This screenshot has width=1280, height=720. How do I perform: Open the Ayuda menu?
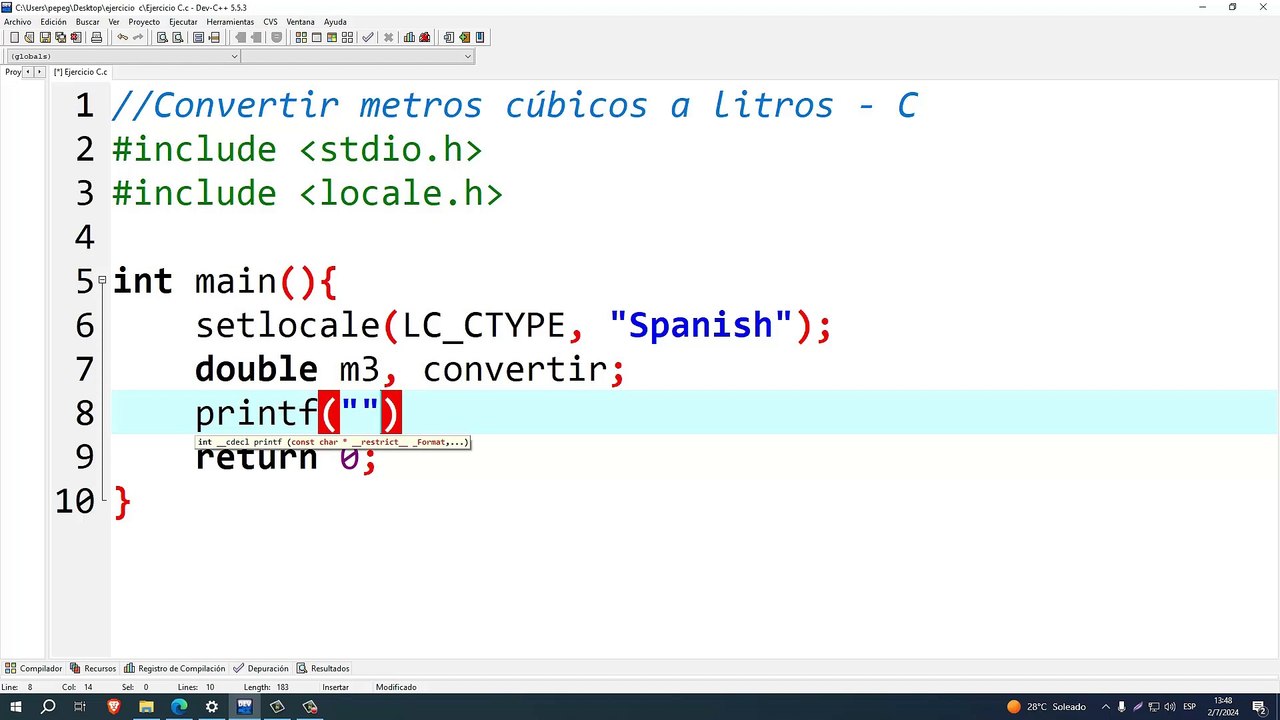[x=335, y=21]
